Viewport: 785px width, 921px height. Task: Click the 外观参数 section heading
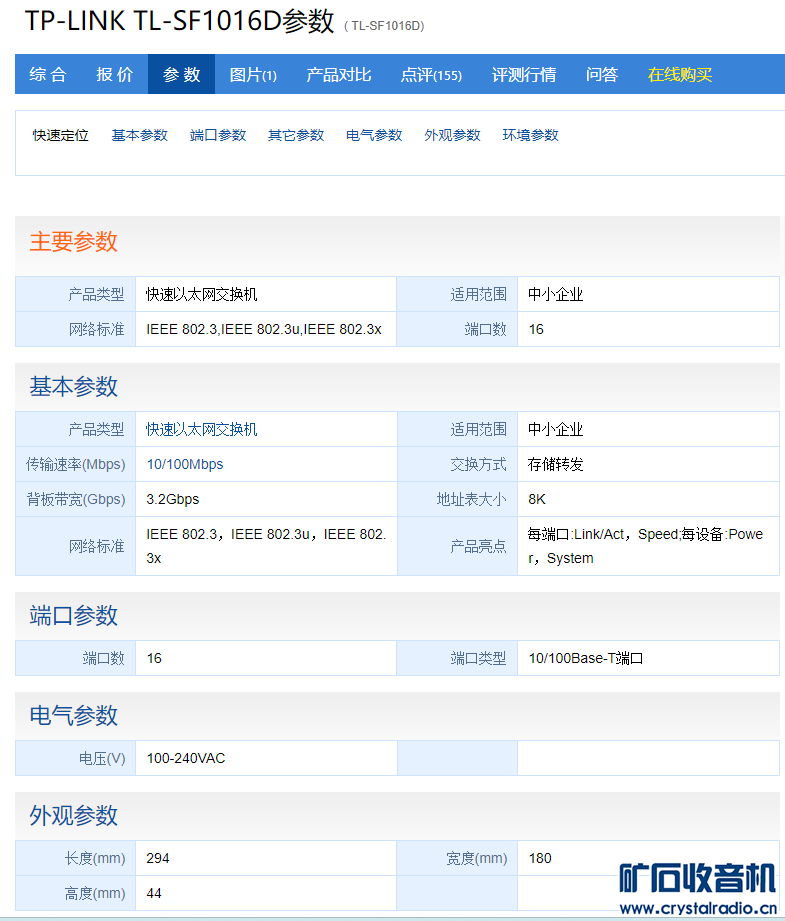coord(73,816)
